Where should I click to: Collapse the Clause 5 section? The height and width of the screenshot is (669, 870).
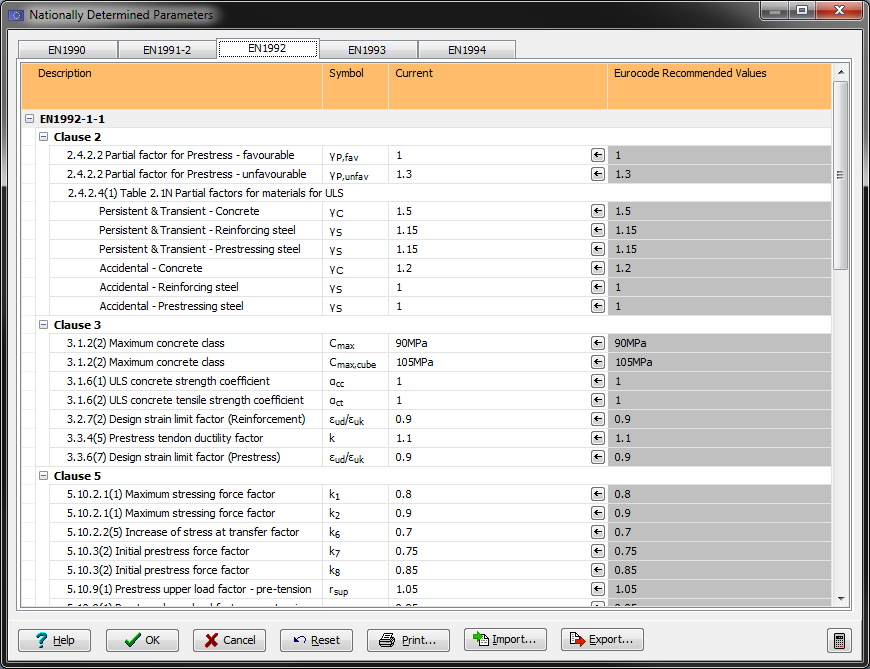pyautogui.click(x=43, y=475)
